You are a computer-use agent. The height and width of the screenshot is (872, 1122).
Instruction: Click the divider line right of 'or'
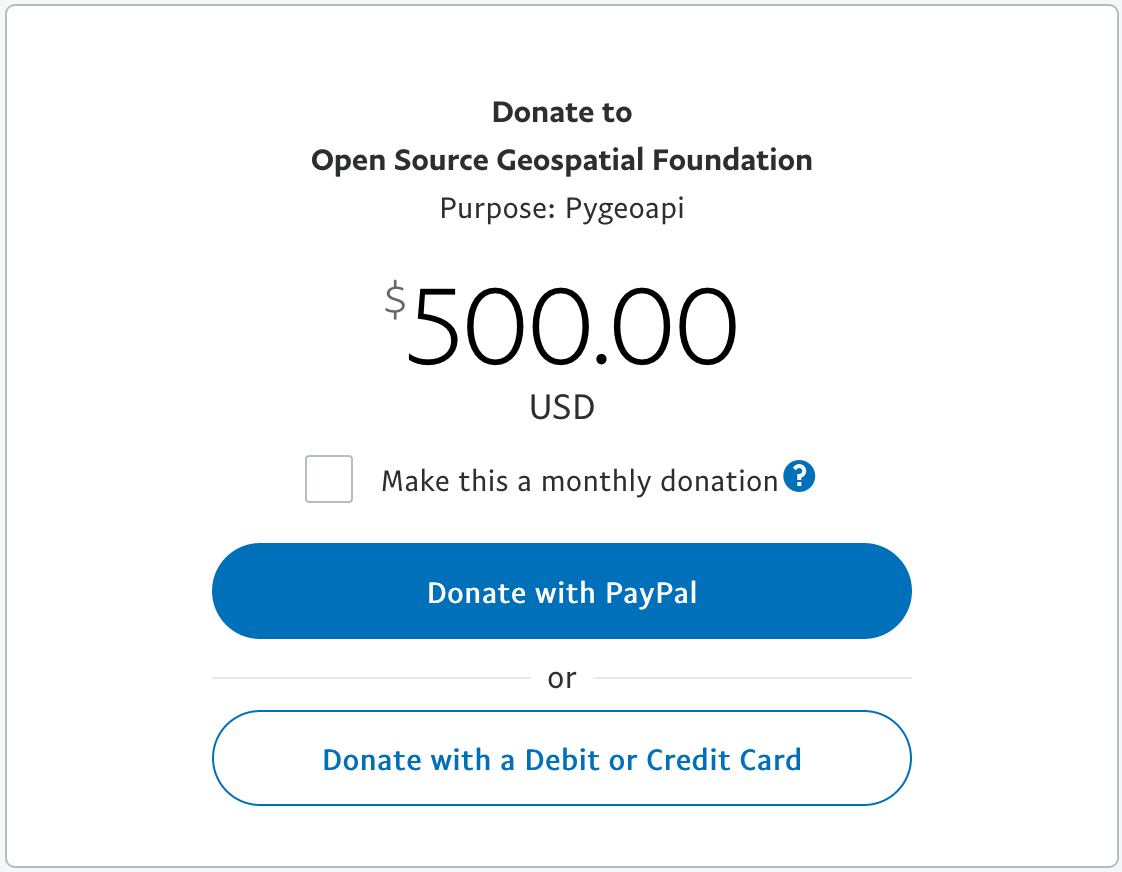pyautogui.click(x=752, y=677)
